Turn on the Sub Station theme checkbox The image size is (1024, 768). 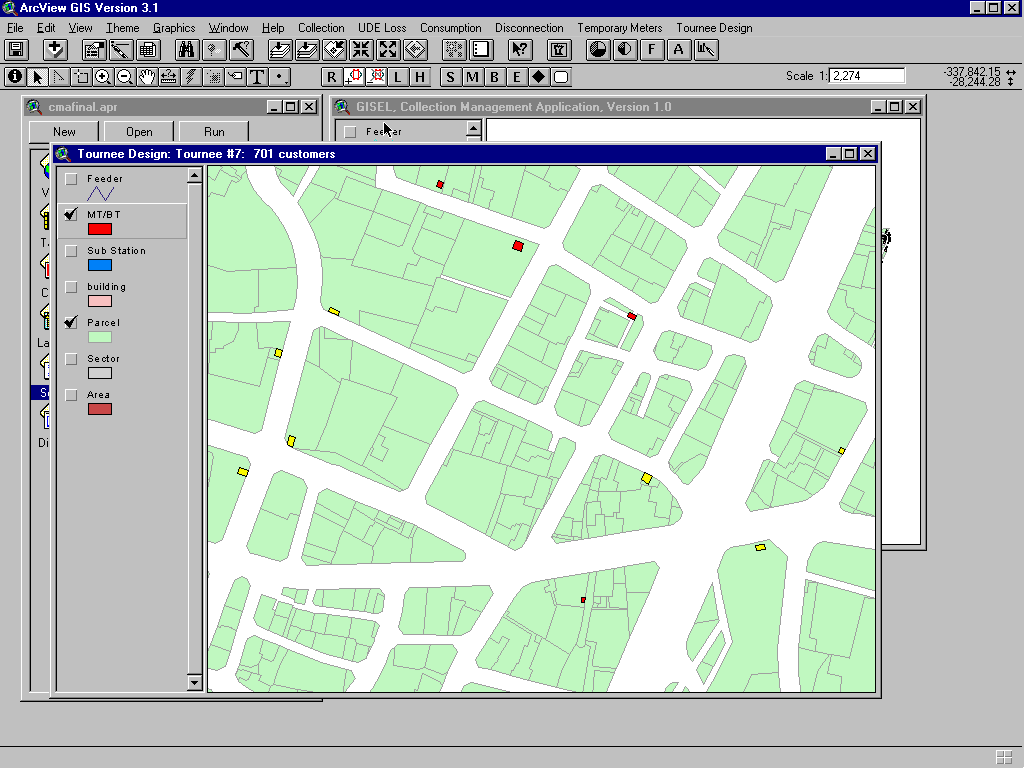tap(71, 251)
